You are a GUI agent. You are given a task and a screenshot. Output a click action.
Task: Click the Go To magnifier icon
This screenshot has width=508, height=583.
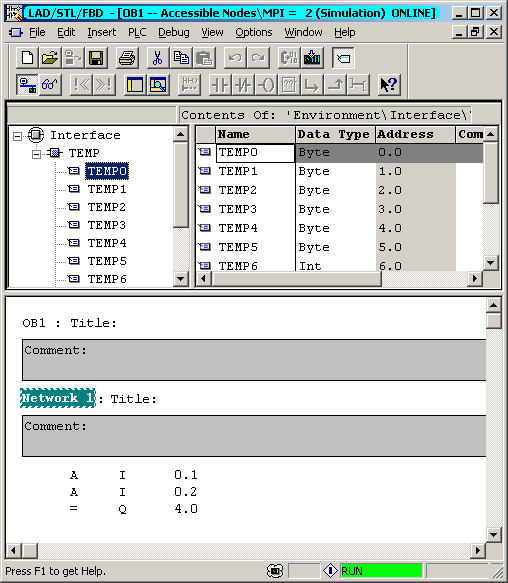[x=158, y=85]
